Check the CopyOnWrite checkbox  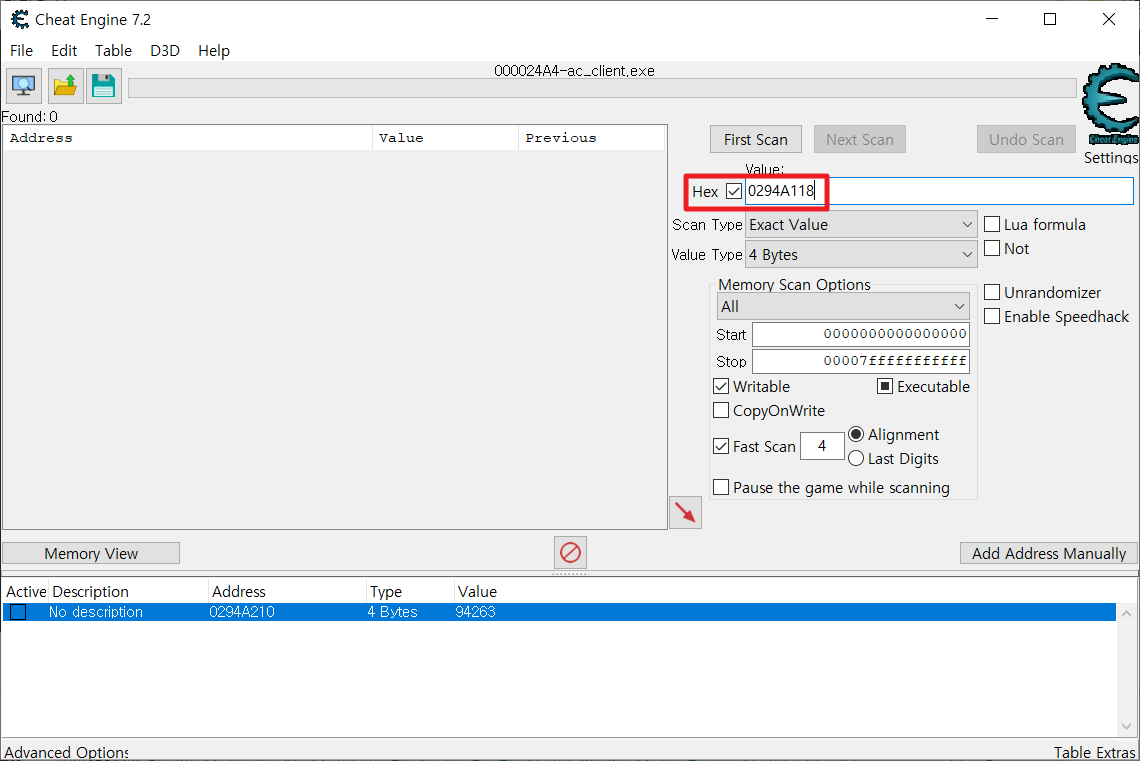[720, 410]
